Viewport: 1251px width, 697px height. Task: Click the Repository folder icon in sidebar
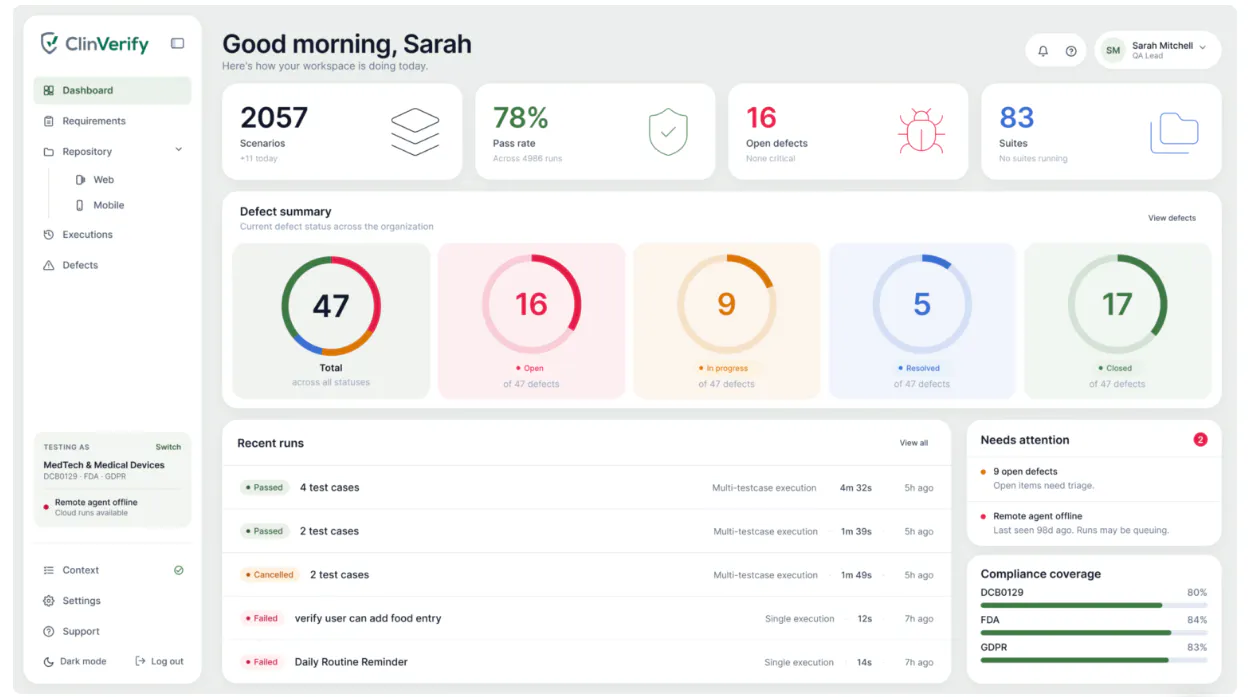(48, 152)
